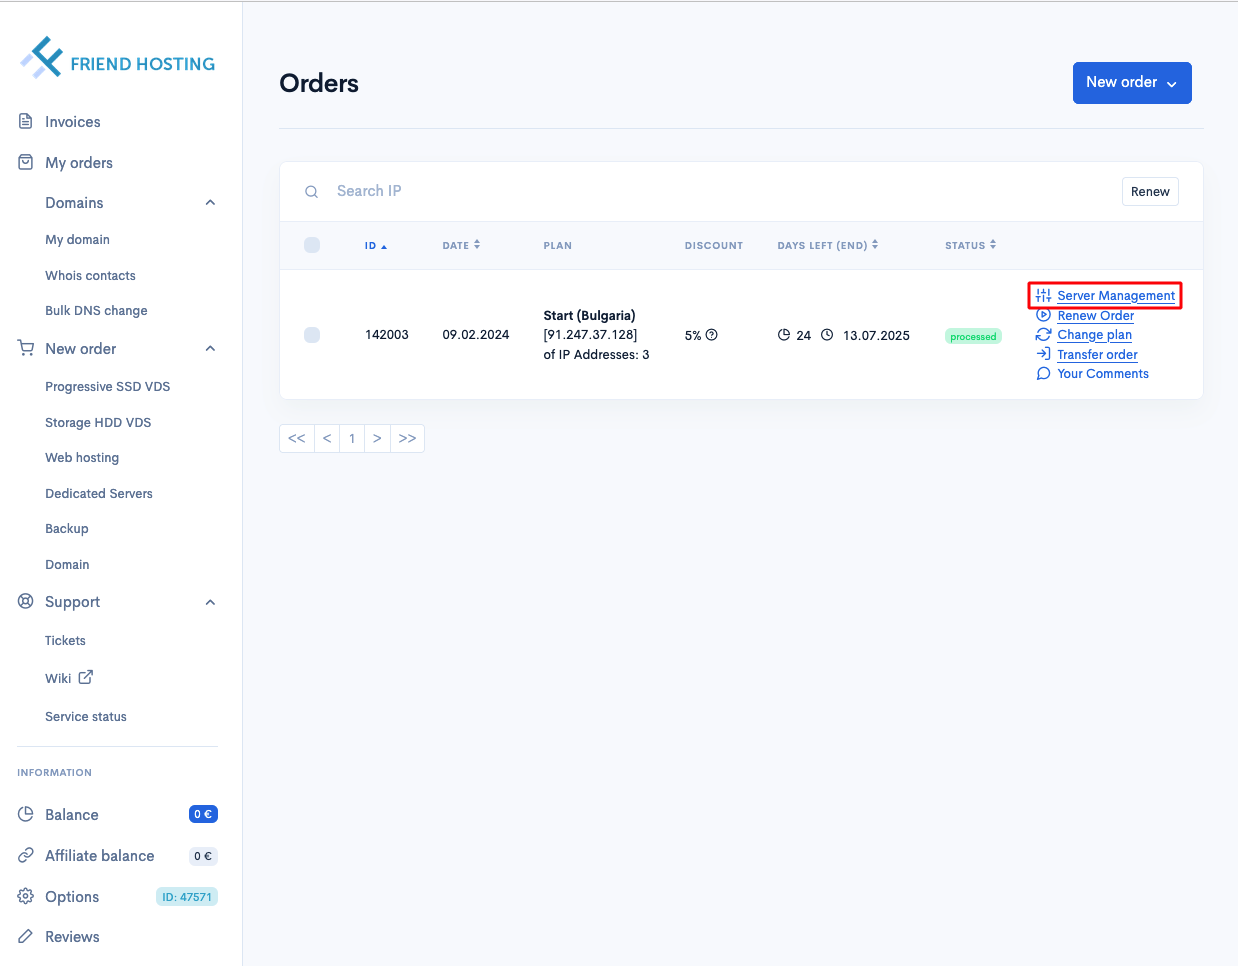Click the Transfer order arrow icon

(1043, 354)
